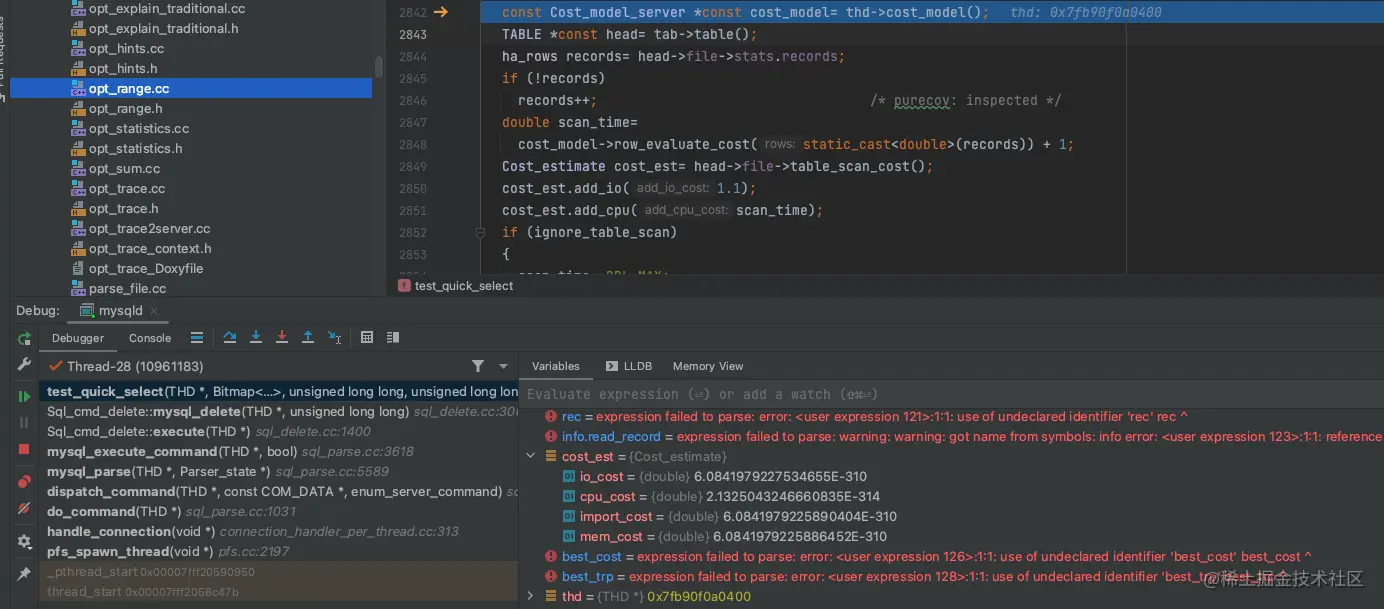The width and height of the screenshot is (1384, 609).
Task: Switch to the Console tab
Action: [150, 338]
